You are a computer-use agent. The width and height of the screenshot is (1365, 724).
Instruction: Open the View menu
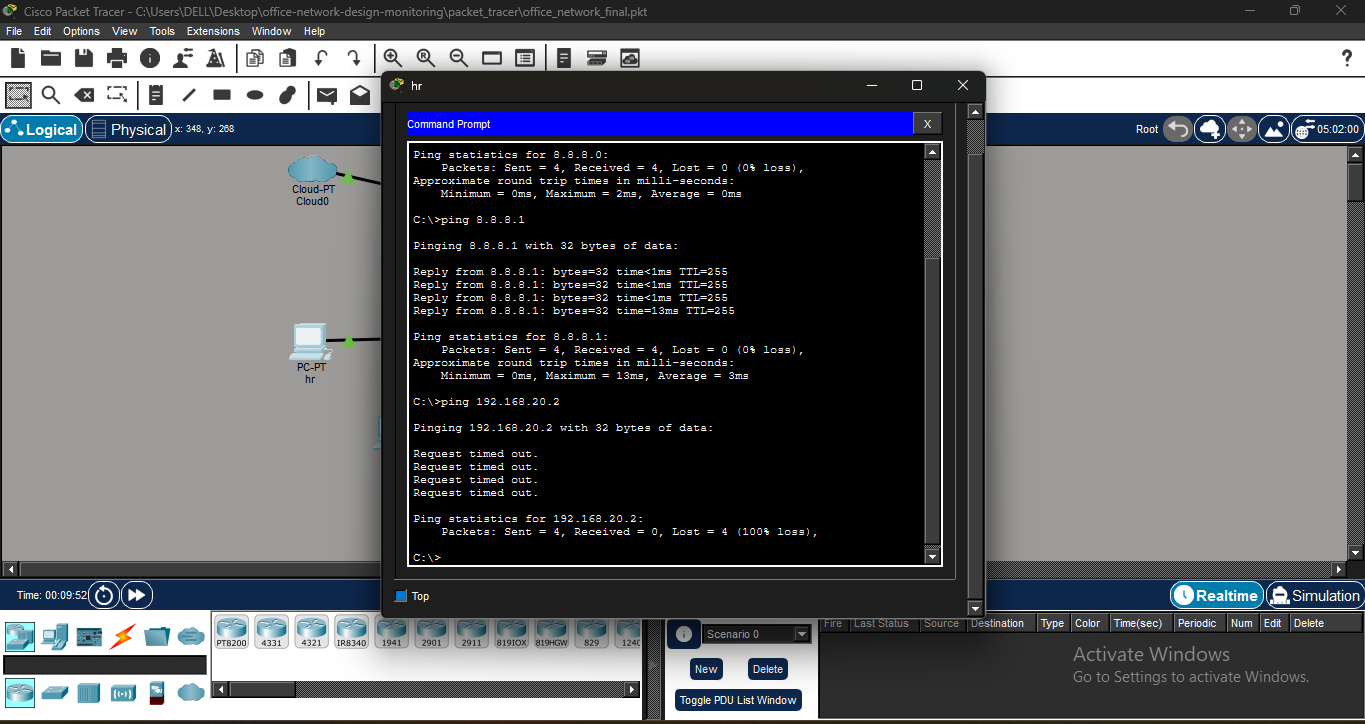click(x=125, y=31)
